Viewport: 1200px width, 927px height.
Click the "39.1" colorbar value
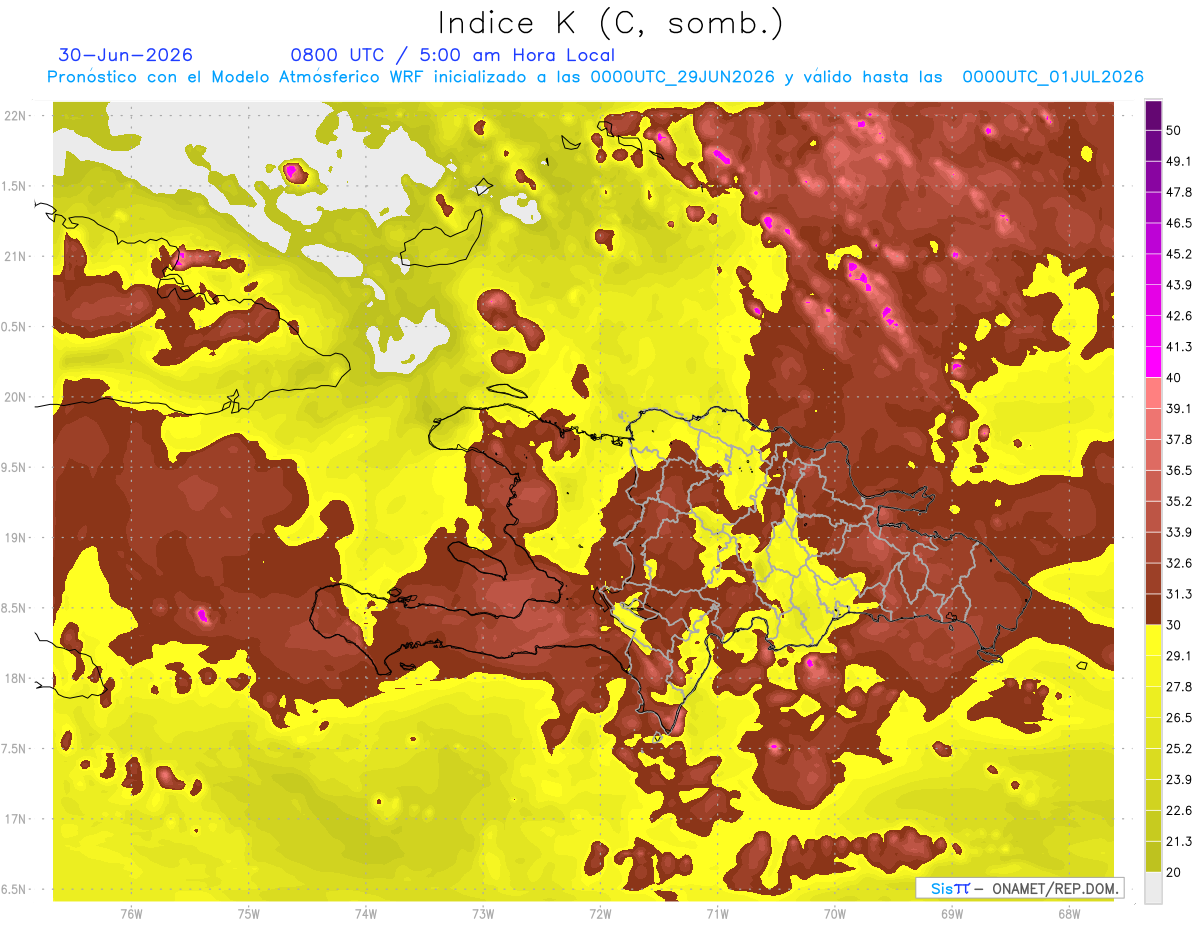coord(1179,409)
